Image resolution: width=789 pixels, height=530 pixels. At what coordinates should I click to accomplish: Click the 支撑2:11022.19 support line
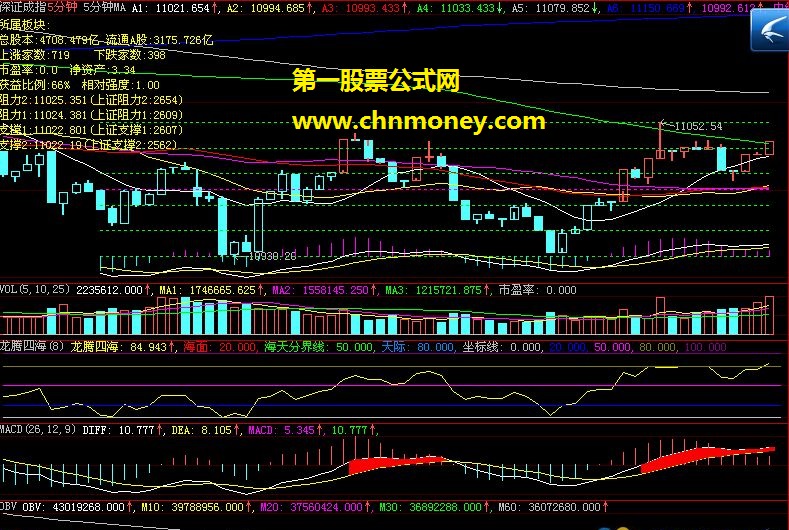click(x=89, y=145)
